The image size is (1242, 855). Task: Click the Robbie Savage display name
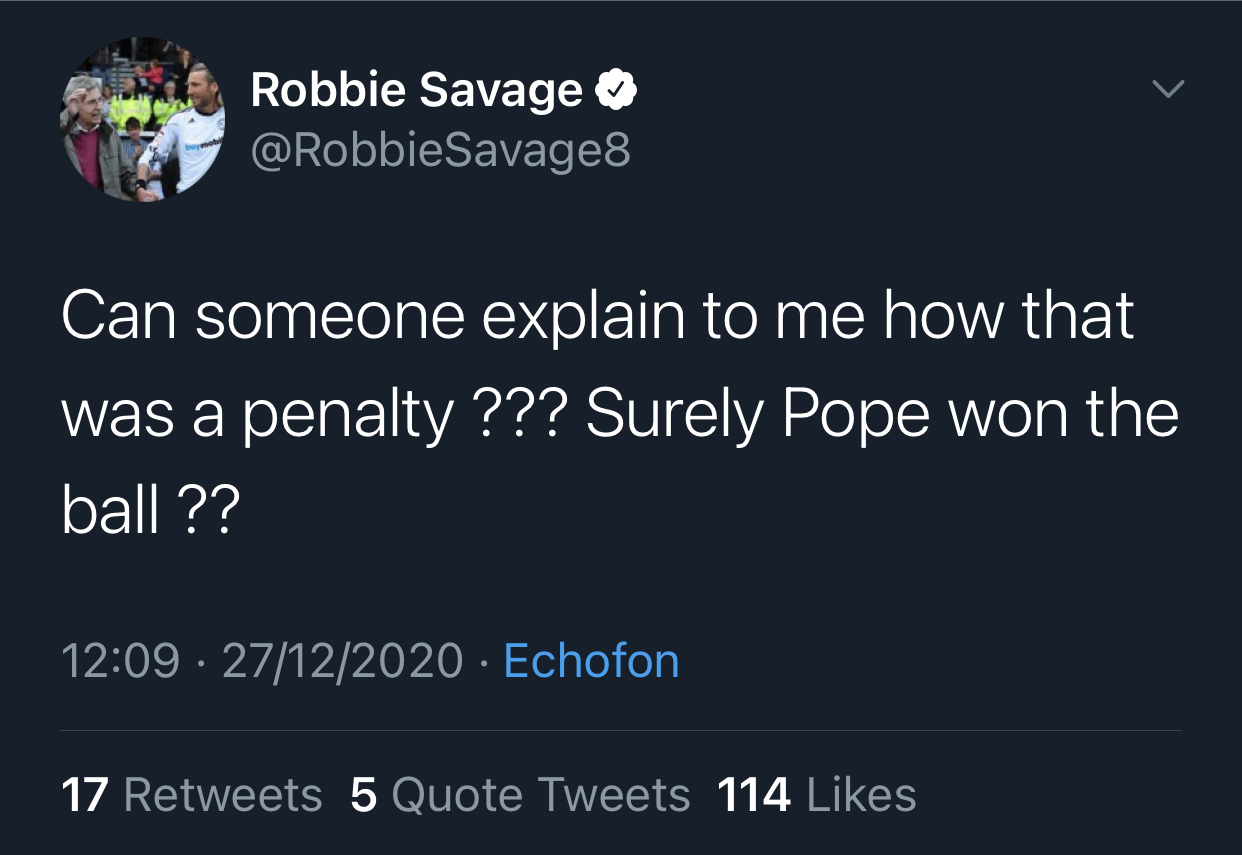pyautogui.click(x=416, y=90)
